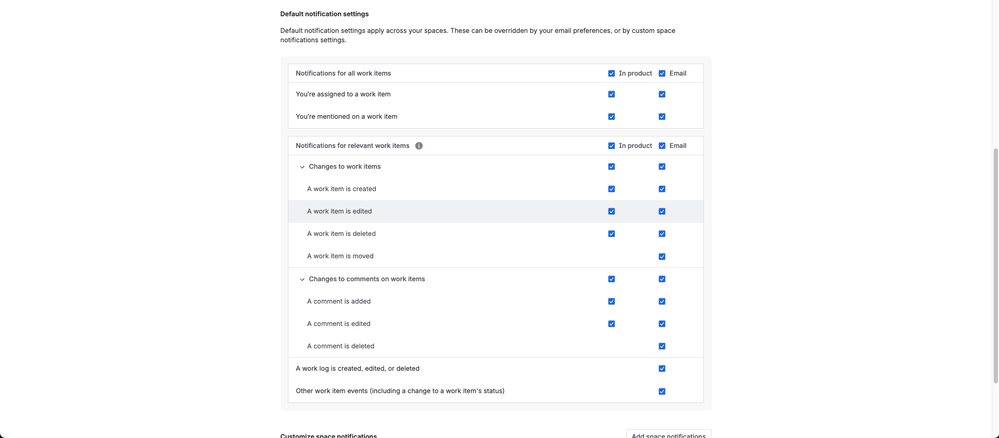Click the page vertical scrollbar
Screen dimensions: 999x438
click(995, 265)
